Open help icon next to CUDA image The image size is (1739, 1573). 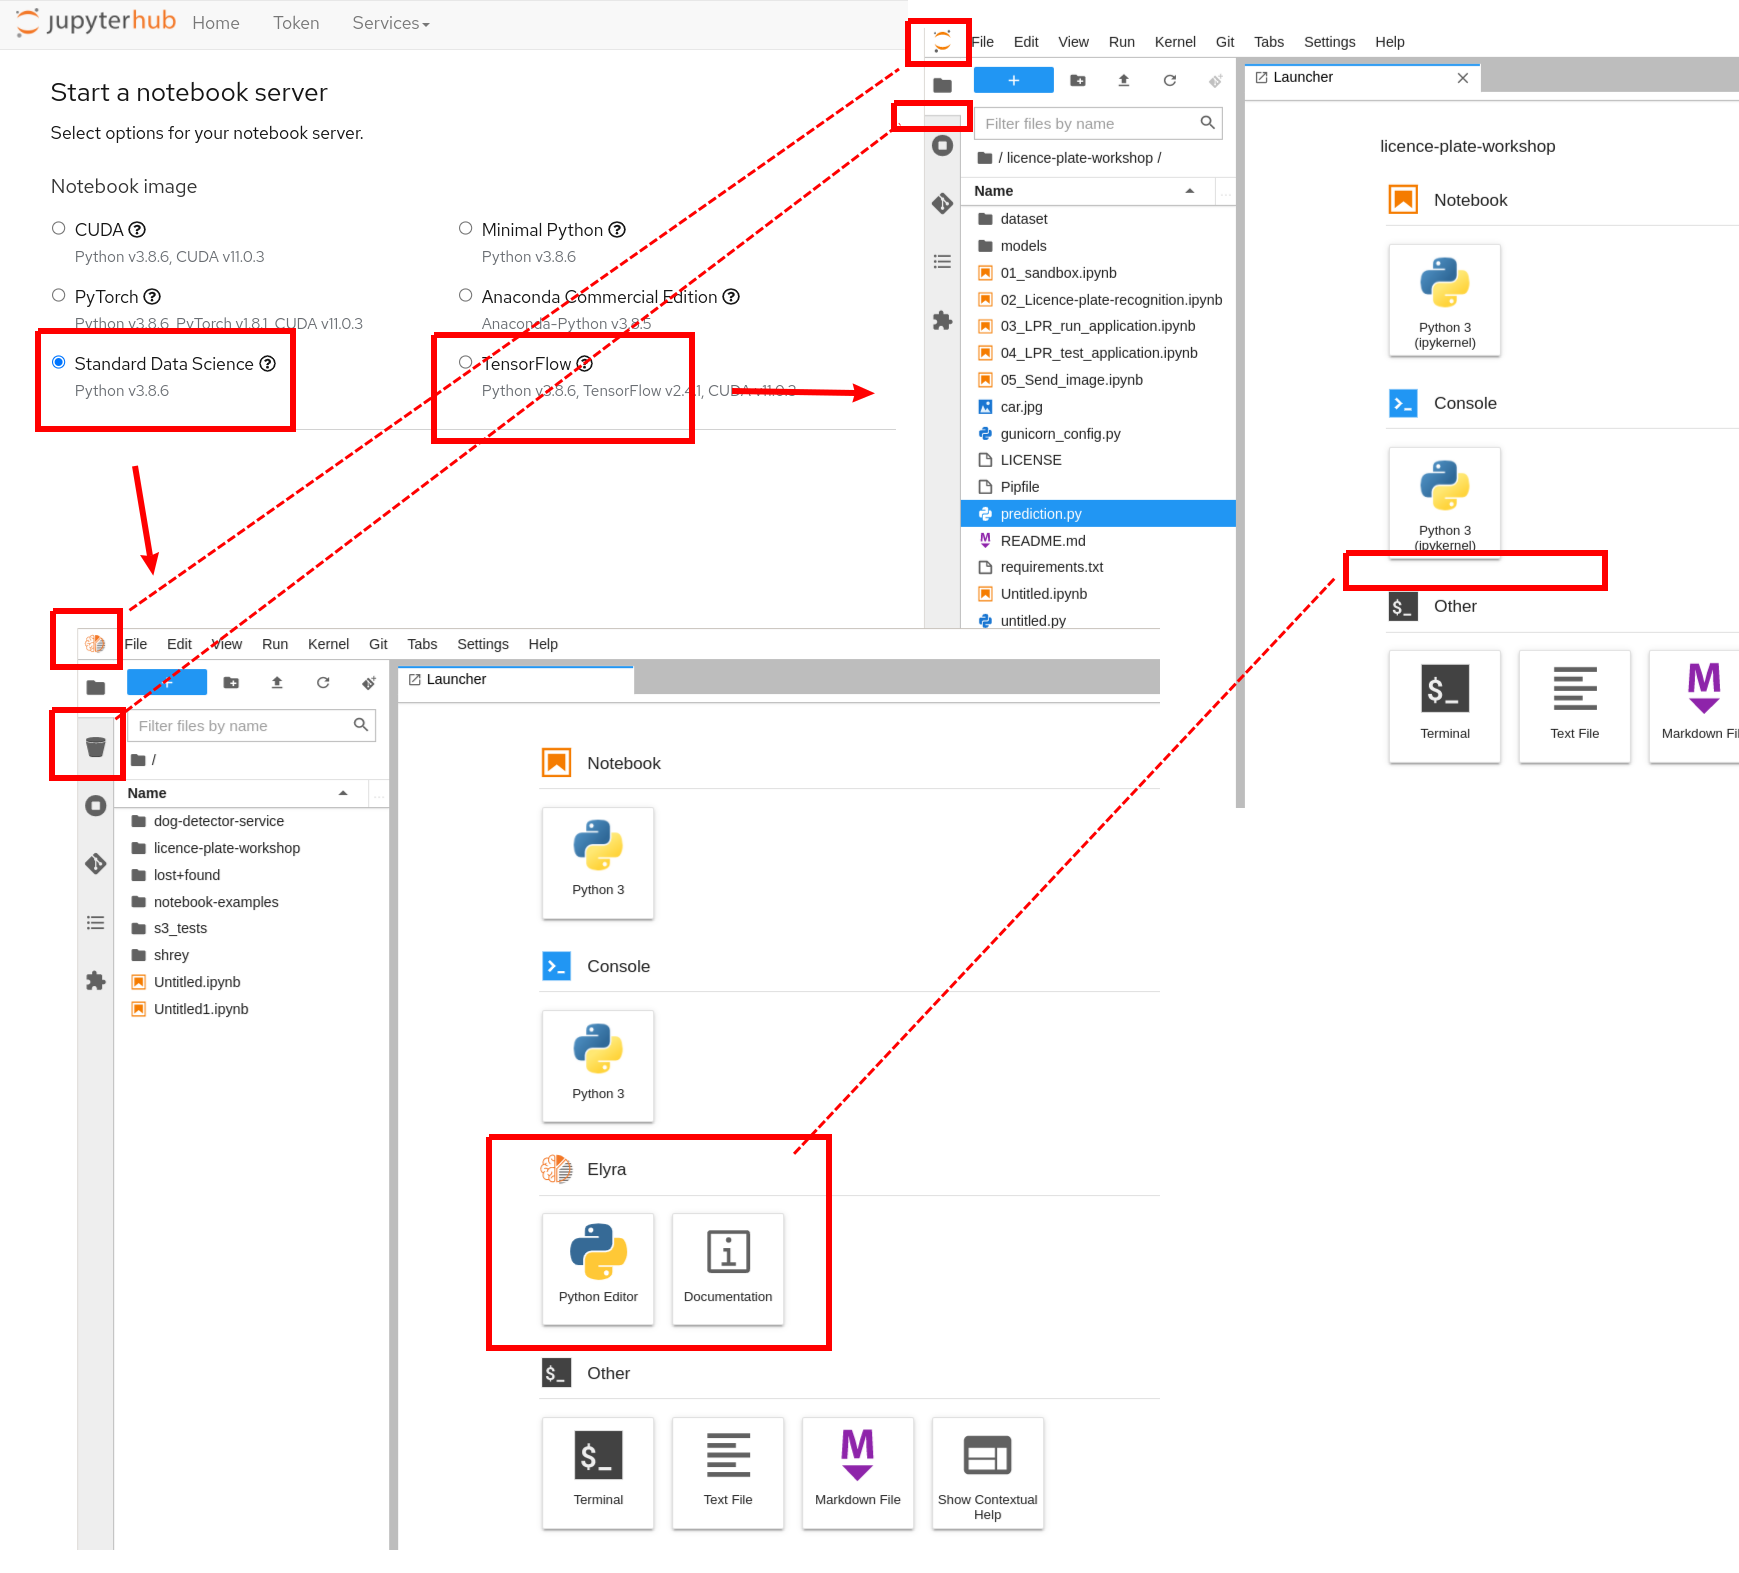pos(137,230)
